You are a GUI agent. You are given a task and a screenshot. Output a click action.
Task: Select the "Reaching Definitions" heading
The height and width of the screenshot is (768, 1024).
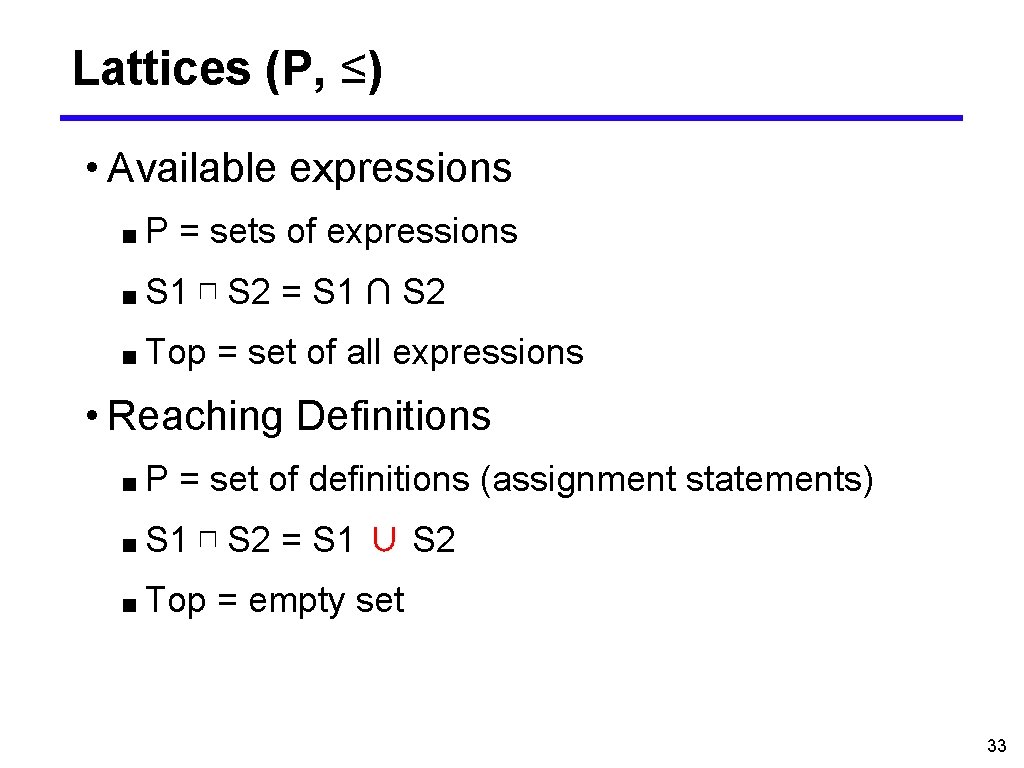(298, 416)
